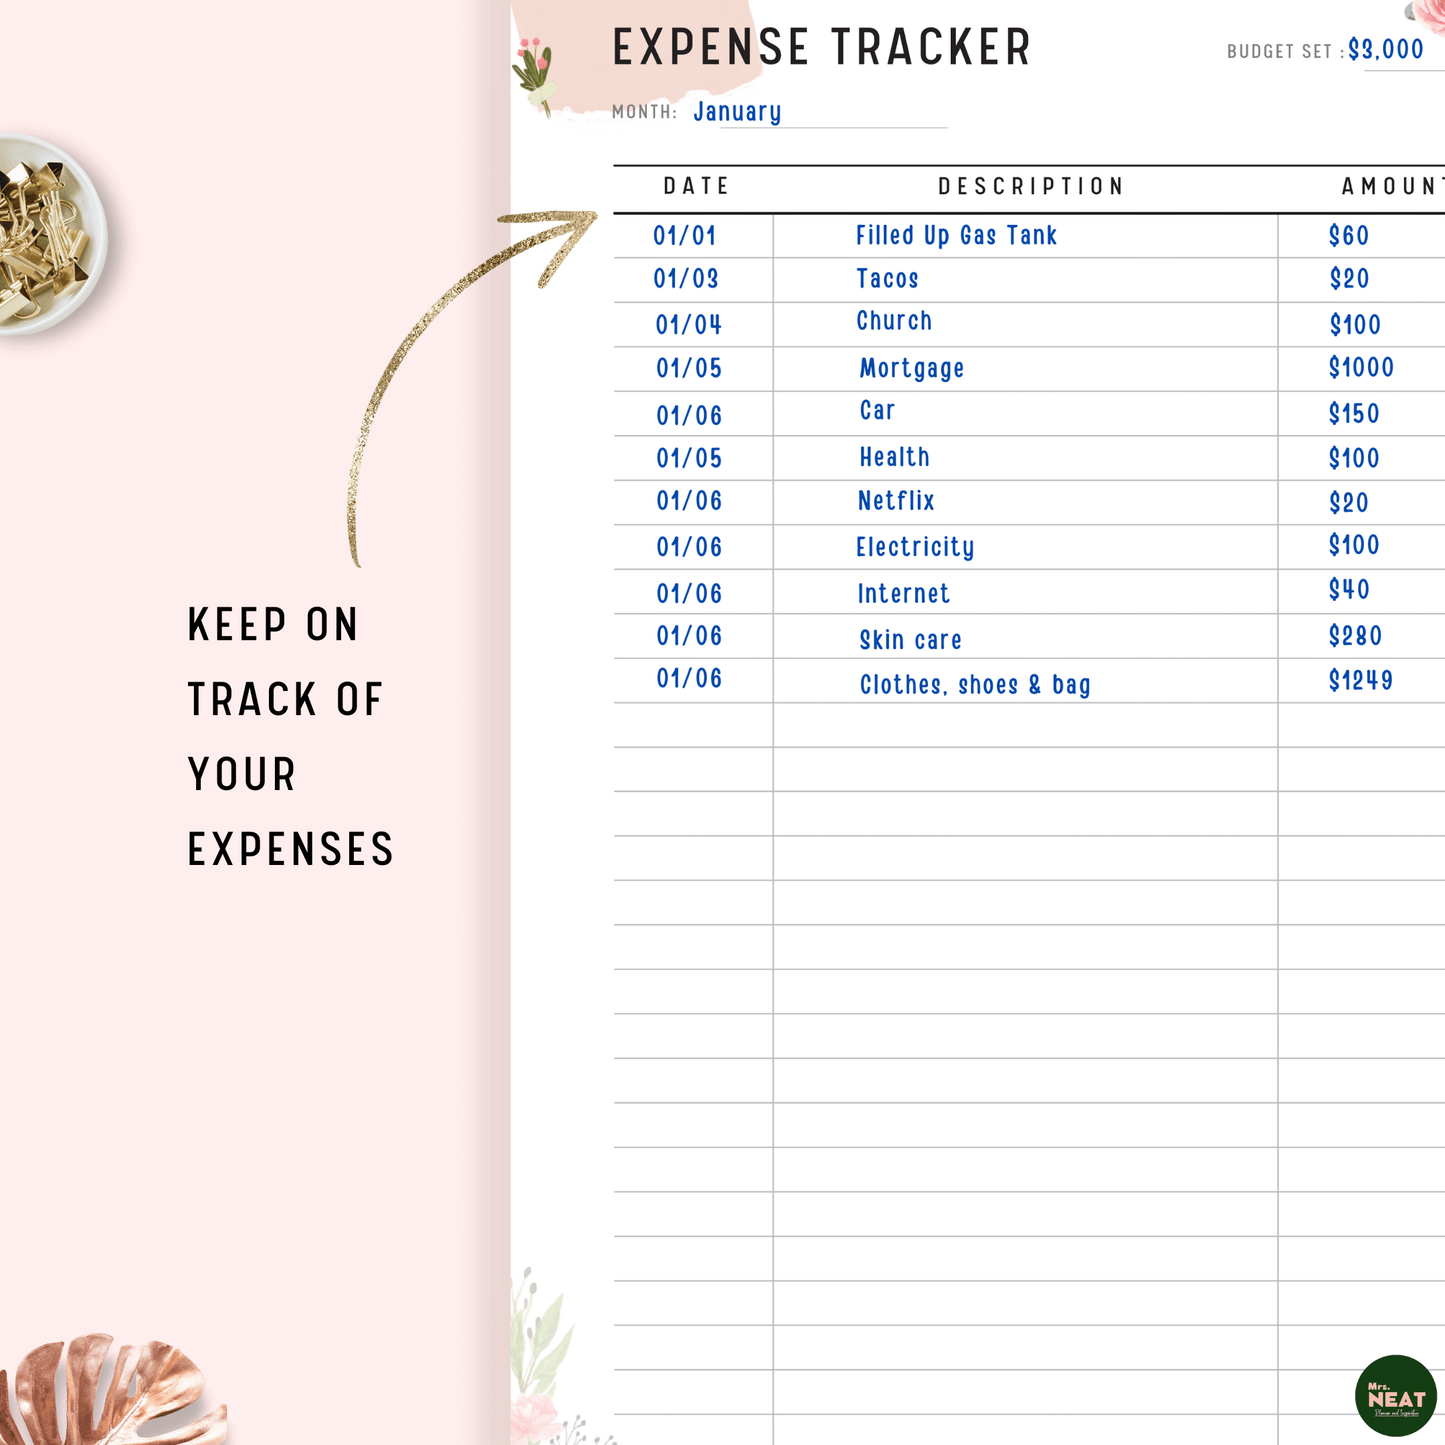This screenshot has height=1445, width=1445.
Task: Click the $1249 amount cell
Action: coord(1360,681)
